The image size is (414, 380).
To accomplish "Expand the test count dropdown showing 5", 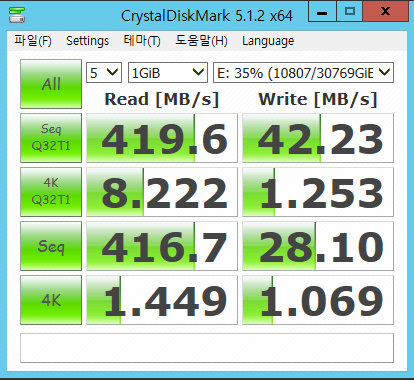I will click(x=104, y=72).
